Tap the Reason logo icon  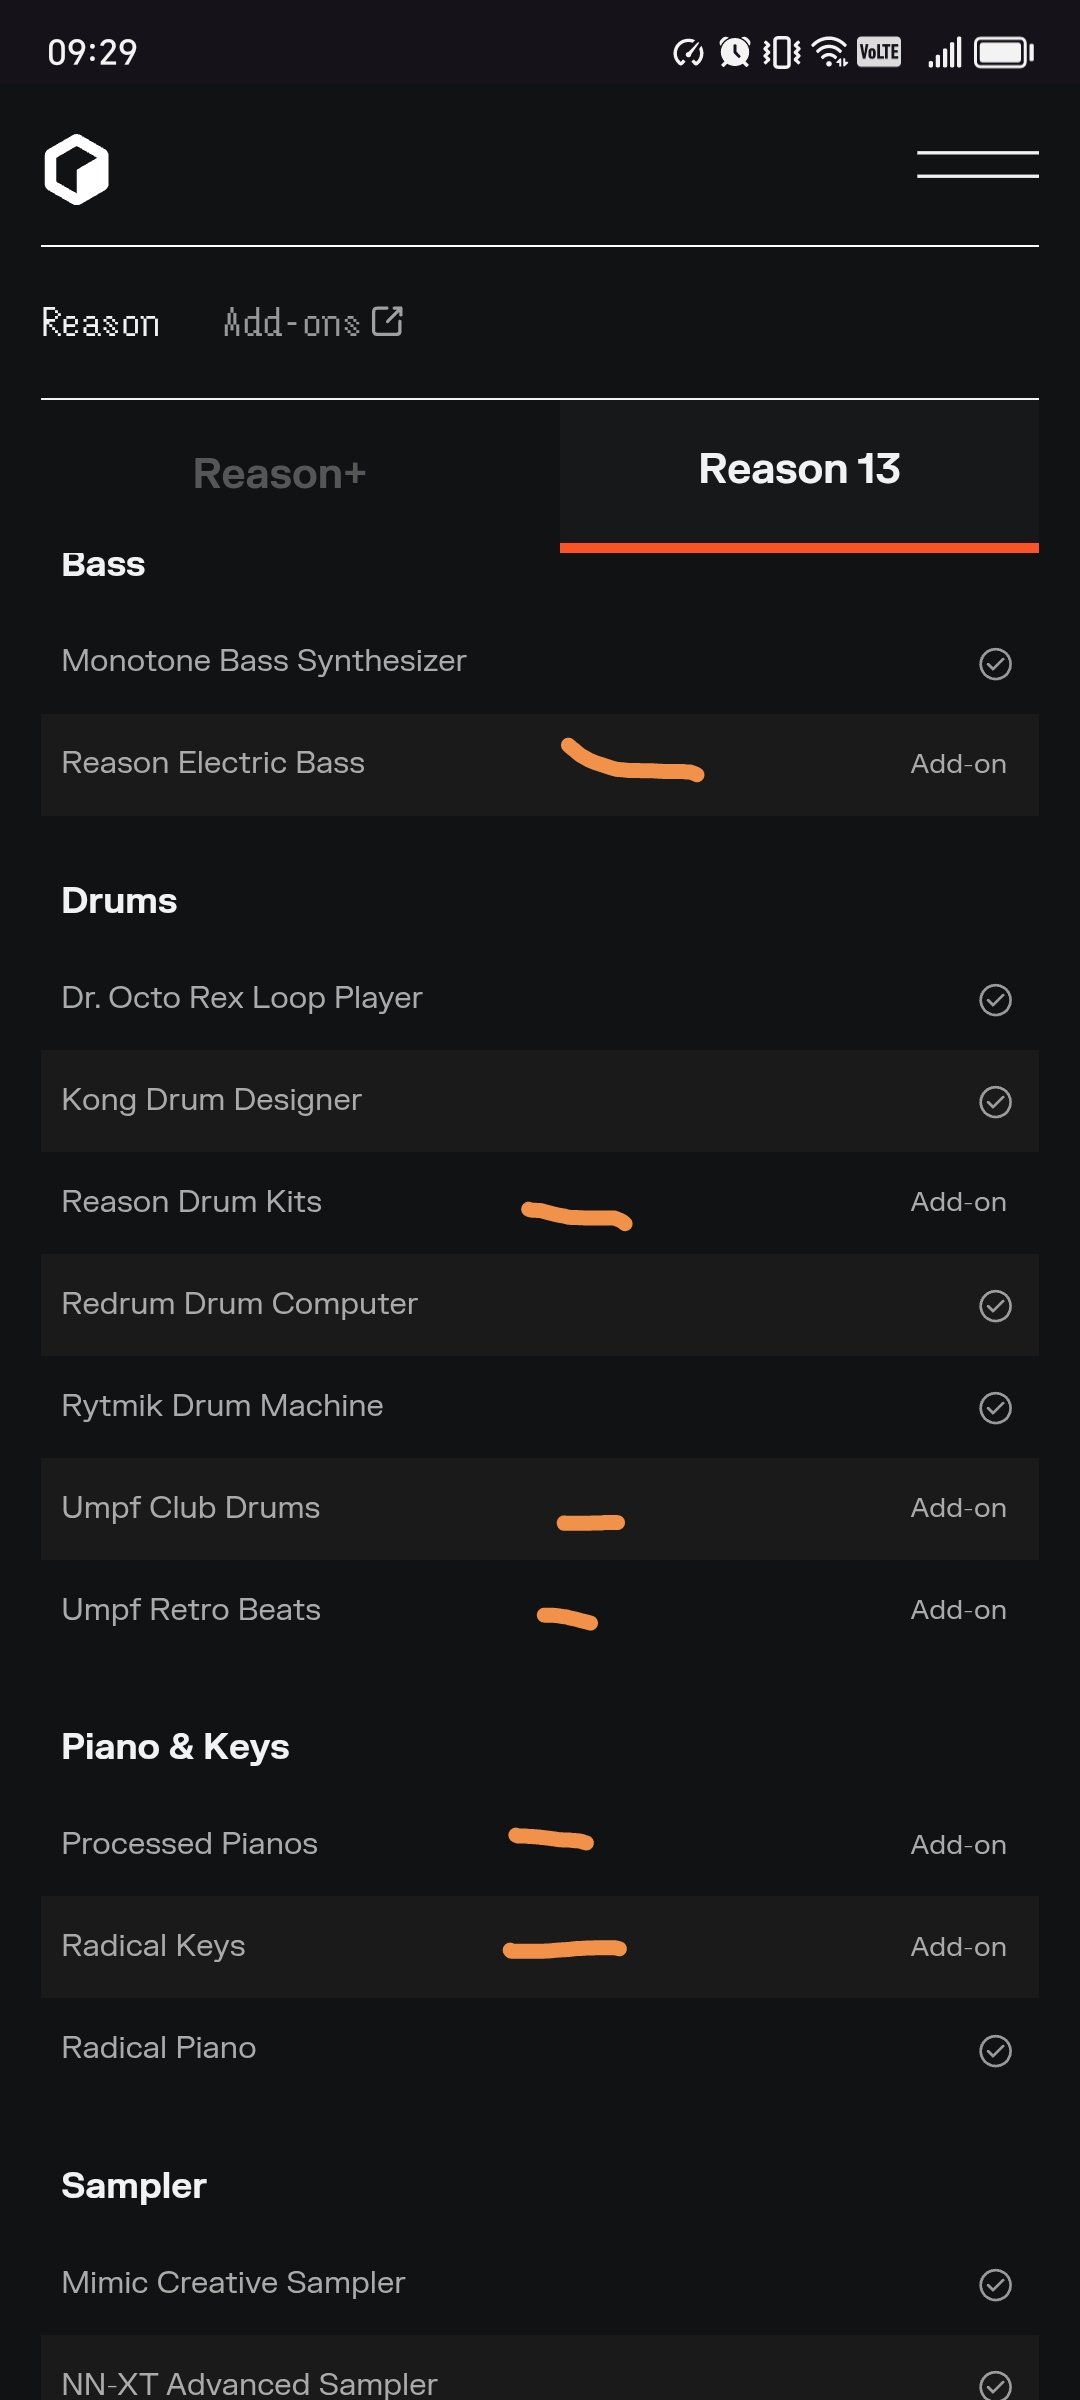pyautogui.click(x=76, y=169)
